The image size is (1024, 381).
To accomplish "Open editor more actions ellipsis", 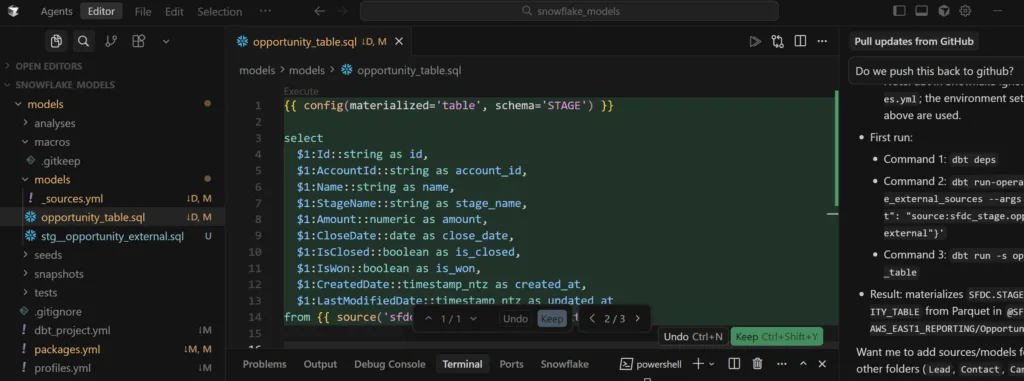I will 822,42.
